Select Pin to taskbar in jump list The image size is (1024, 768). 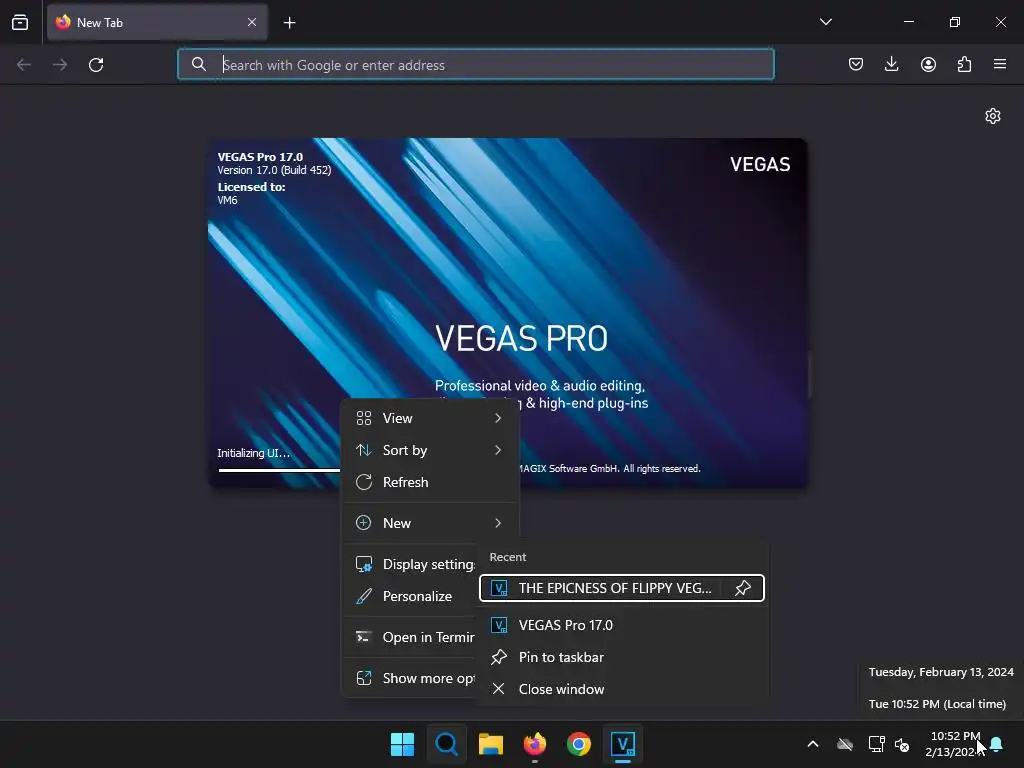click(x=622, y=657)
